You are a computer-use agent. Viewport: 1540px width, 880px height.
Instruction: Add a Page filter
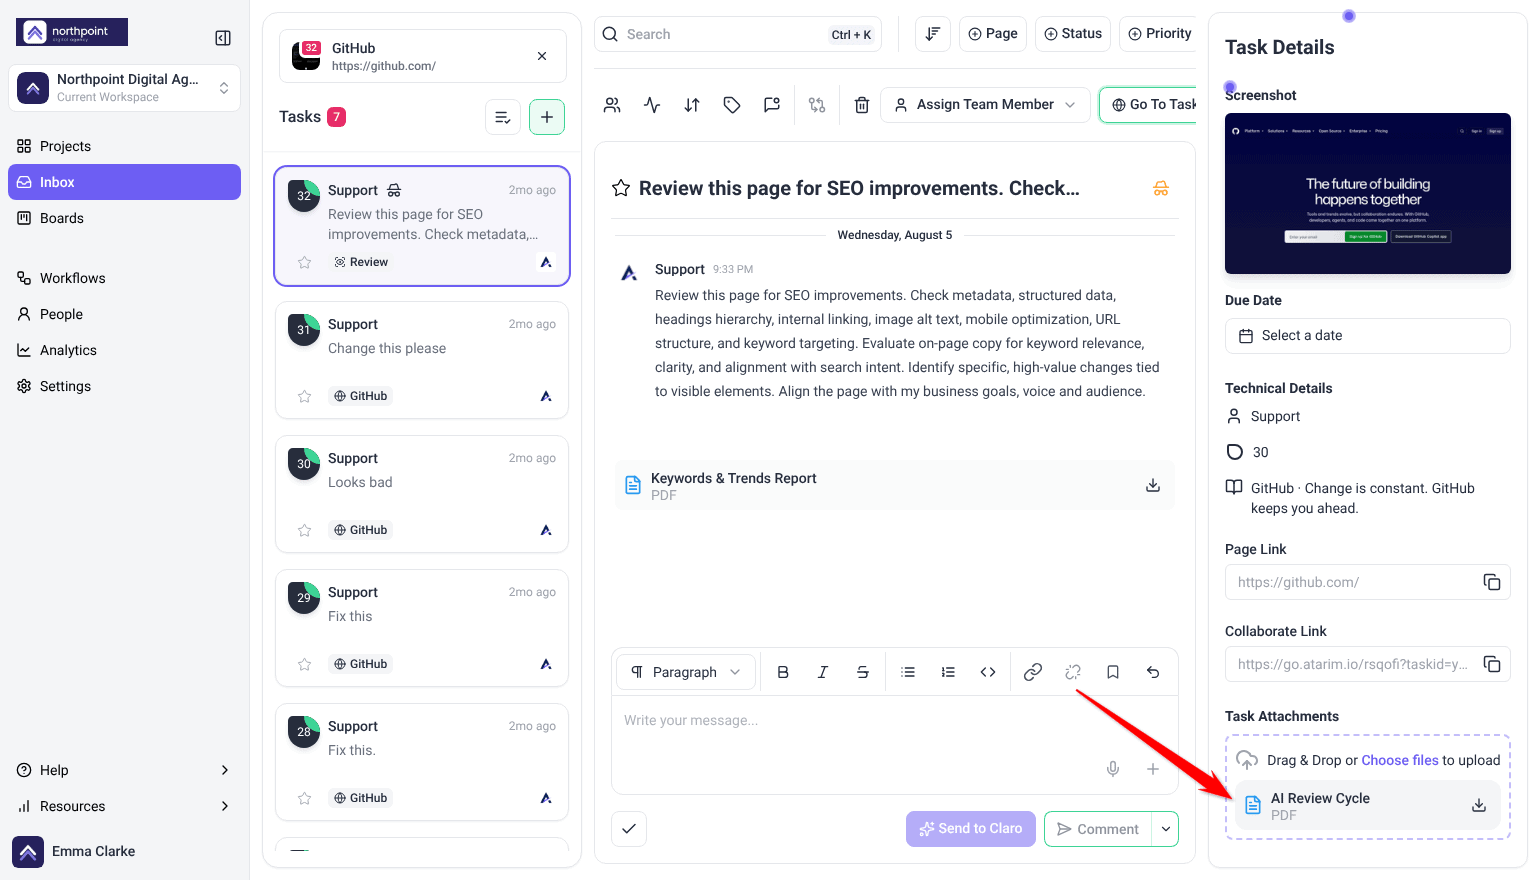pyautogui.click(x=992, y=34)
